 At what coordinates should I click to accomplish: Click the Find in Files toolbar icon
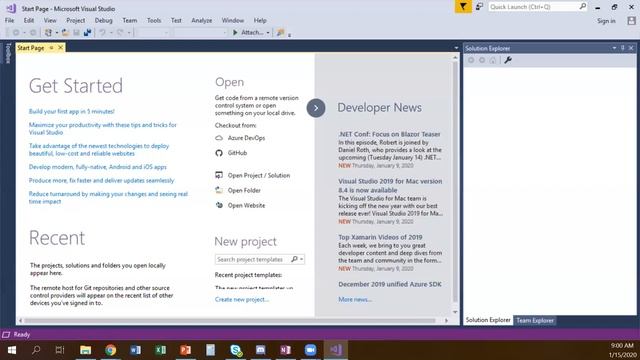tap(280, 33)
